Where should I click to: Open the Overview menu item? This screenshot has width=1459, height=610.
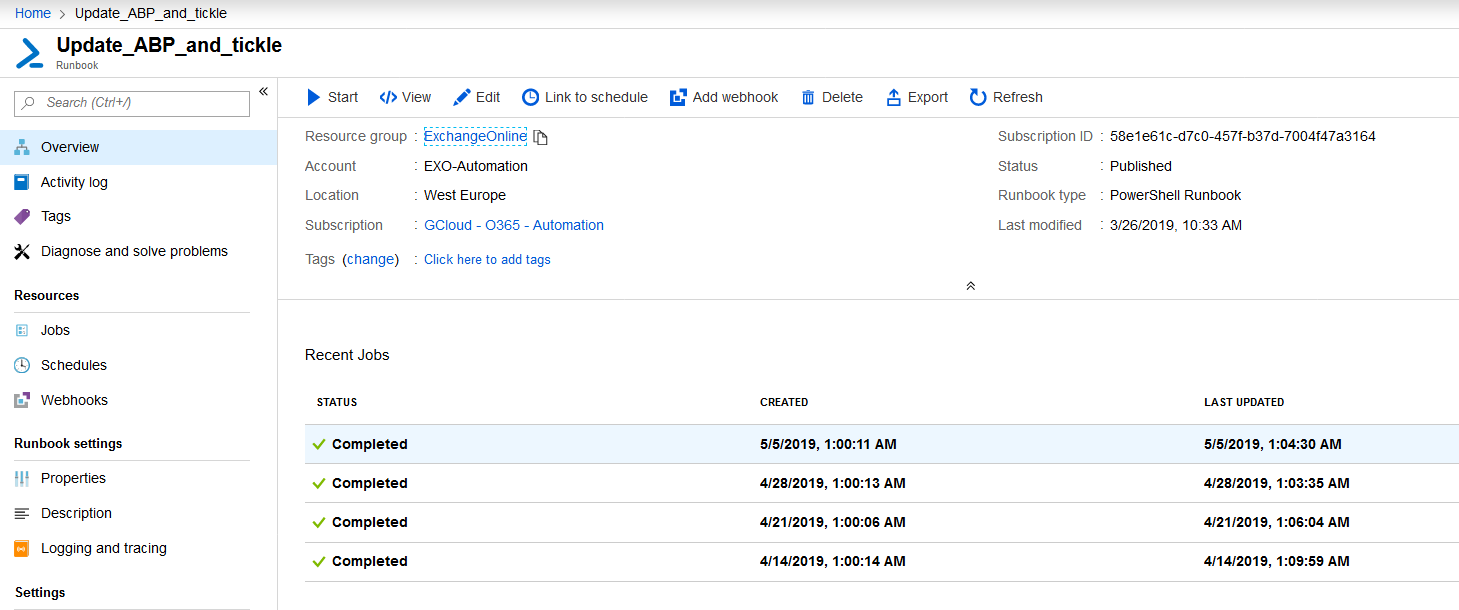point(139,147)
